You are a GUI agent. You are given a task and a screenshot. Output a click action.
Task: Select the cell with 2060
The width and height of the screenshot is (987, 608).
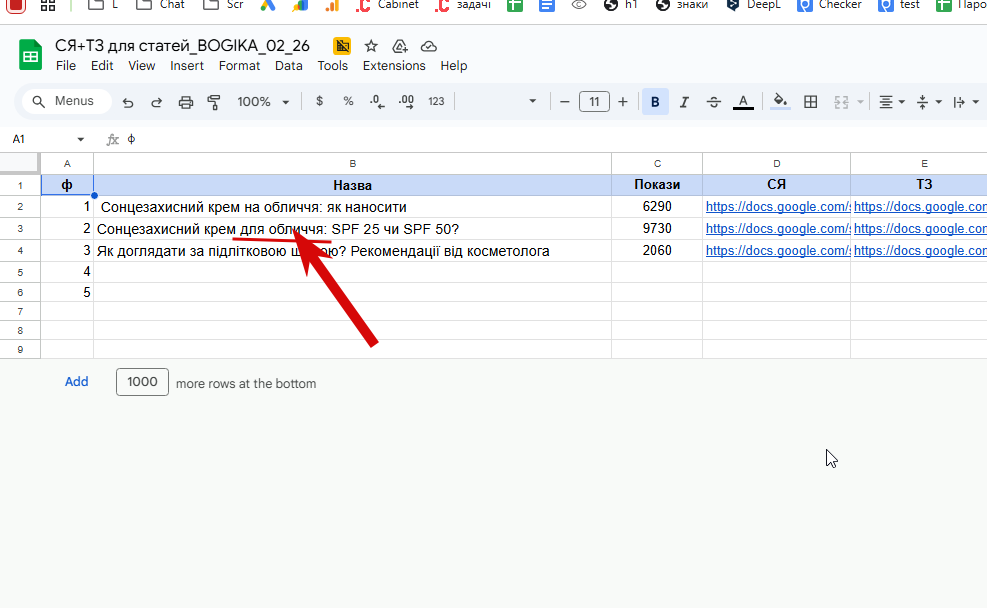pyautogui.click(x=657, y=251)
